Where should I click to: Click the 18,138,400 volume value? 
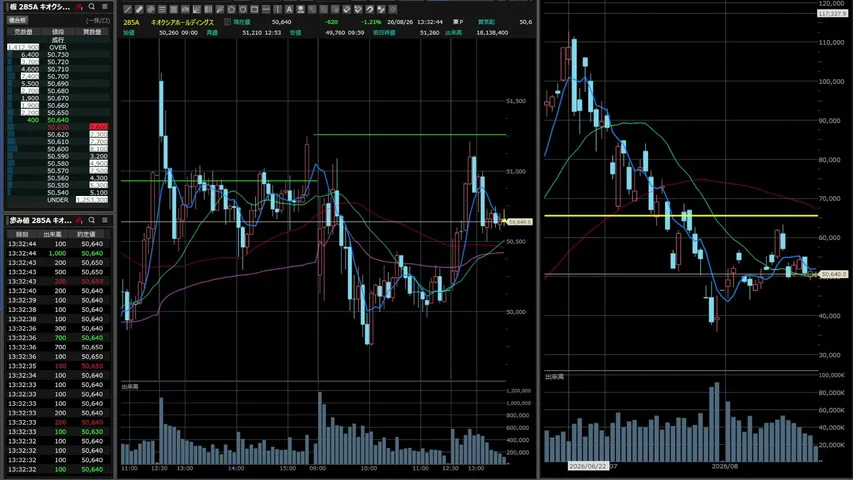(x=492, y=33)
